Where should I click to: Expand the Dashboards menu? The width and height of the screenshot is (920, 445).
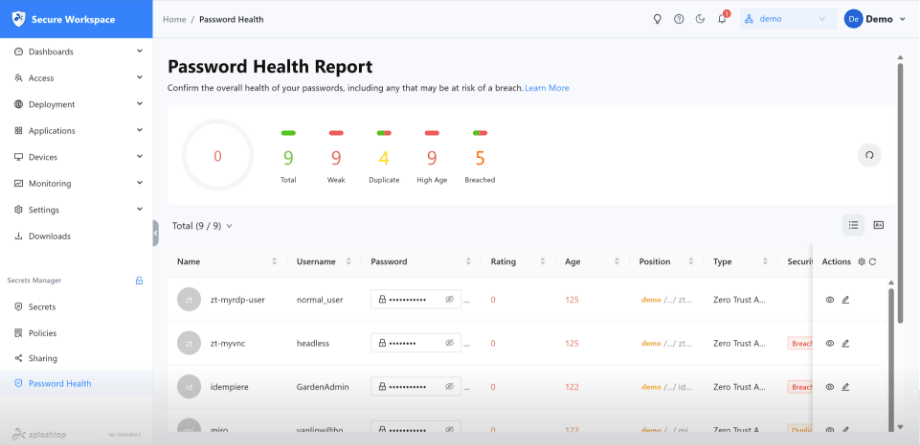pos(76,52)
